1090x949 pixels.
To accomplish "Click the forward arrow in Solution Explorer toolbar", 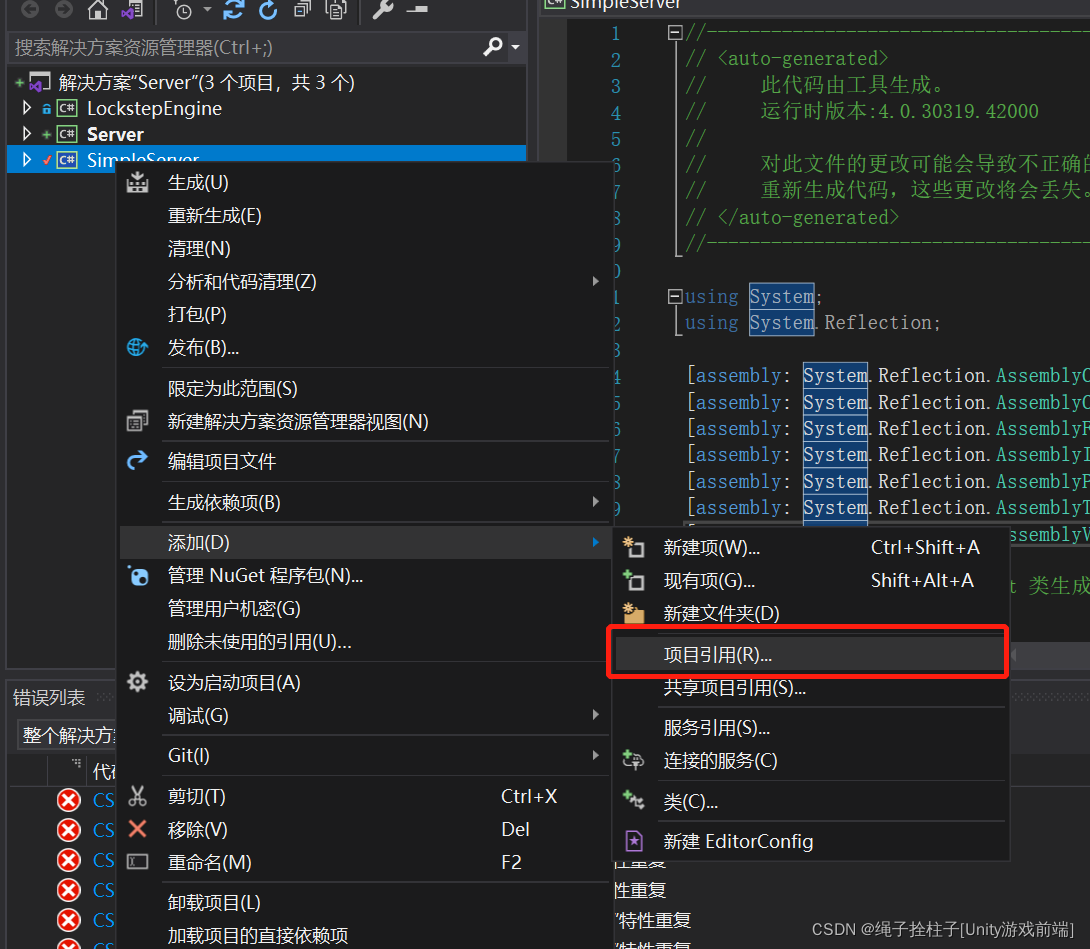I will (64, 9).
